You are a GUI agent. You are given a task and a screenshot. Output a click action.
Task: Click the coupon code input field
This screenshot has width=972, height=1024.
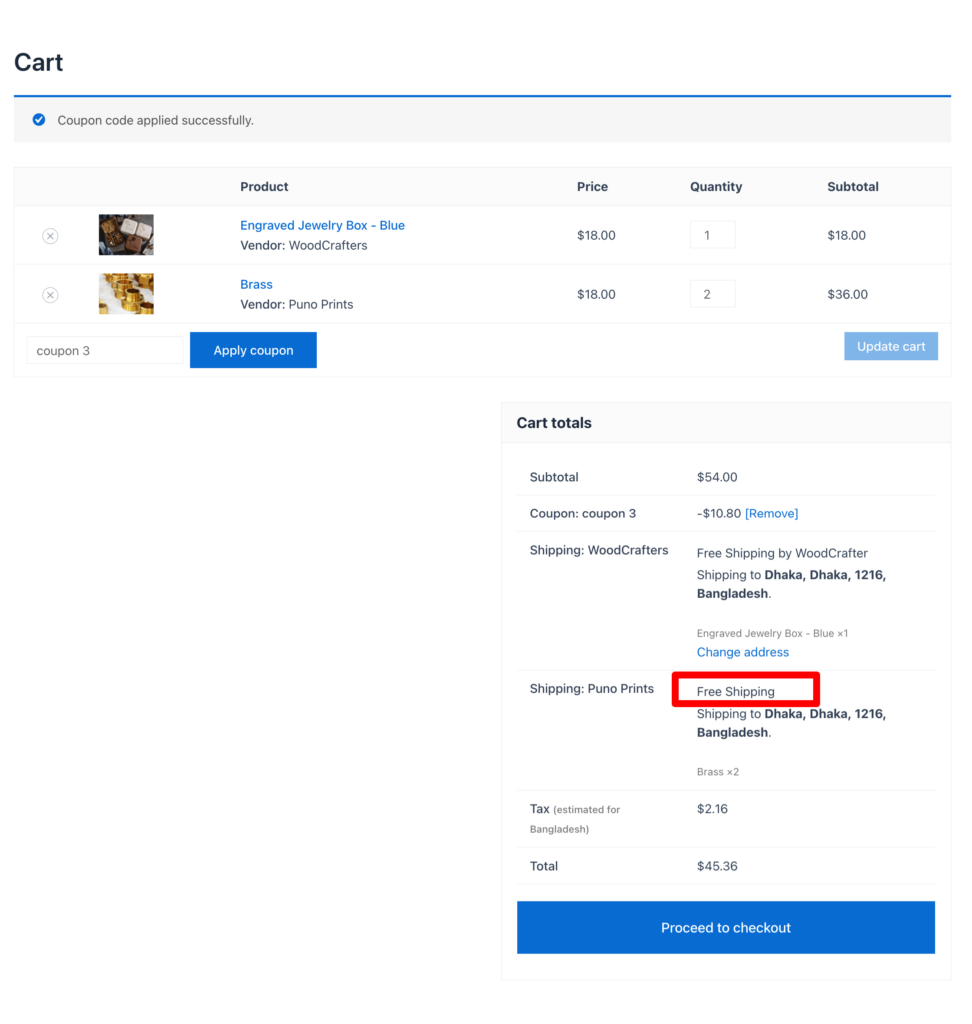(x=104, y=350)
